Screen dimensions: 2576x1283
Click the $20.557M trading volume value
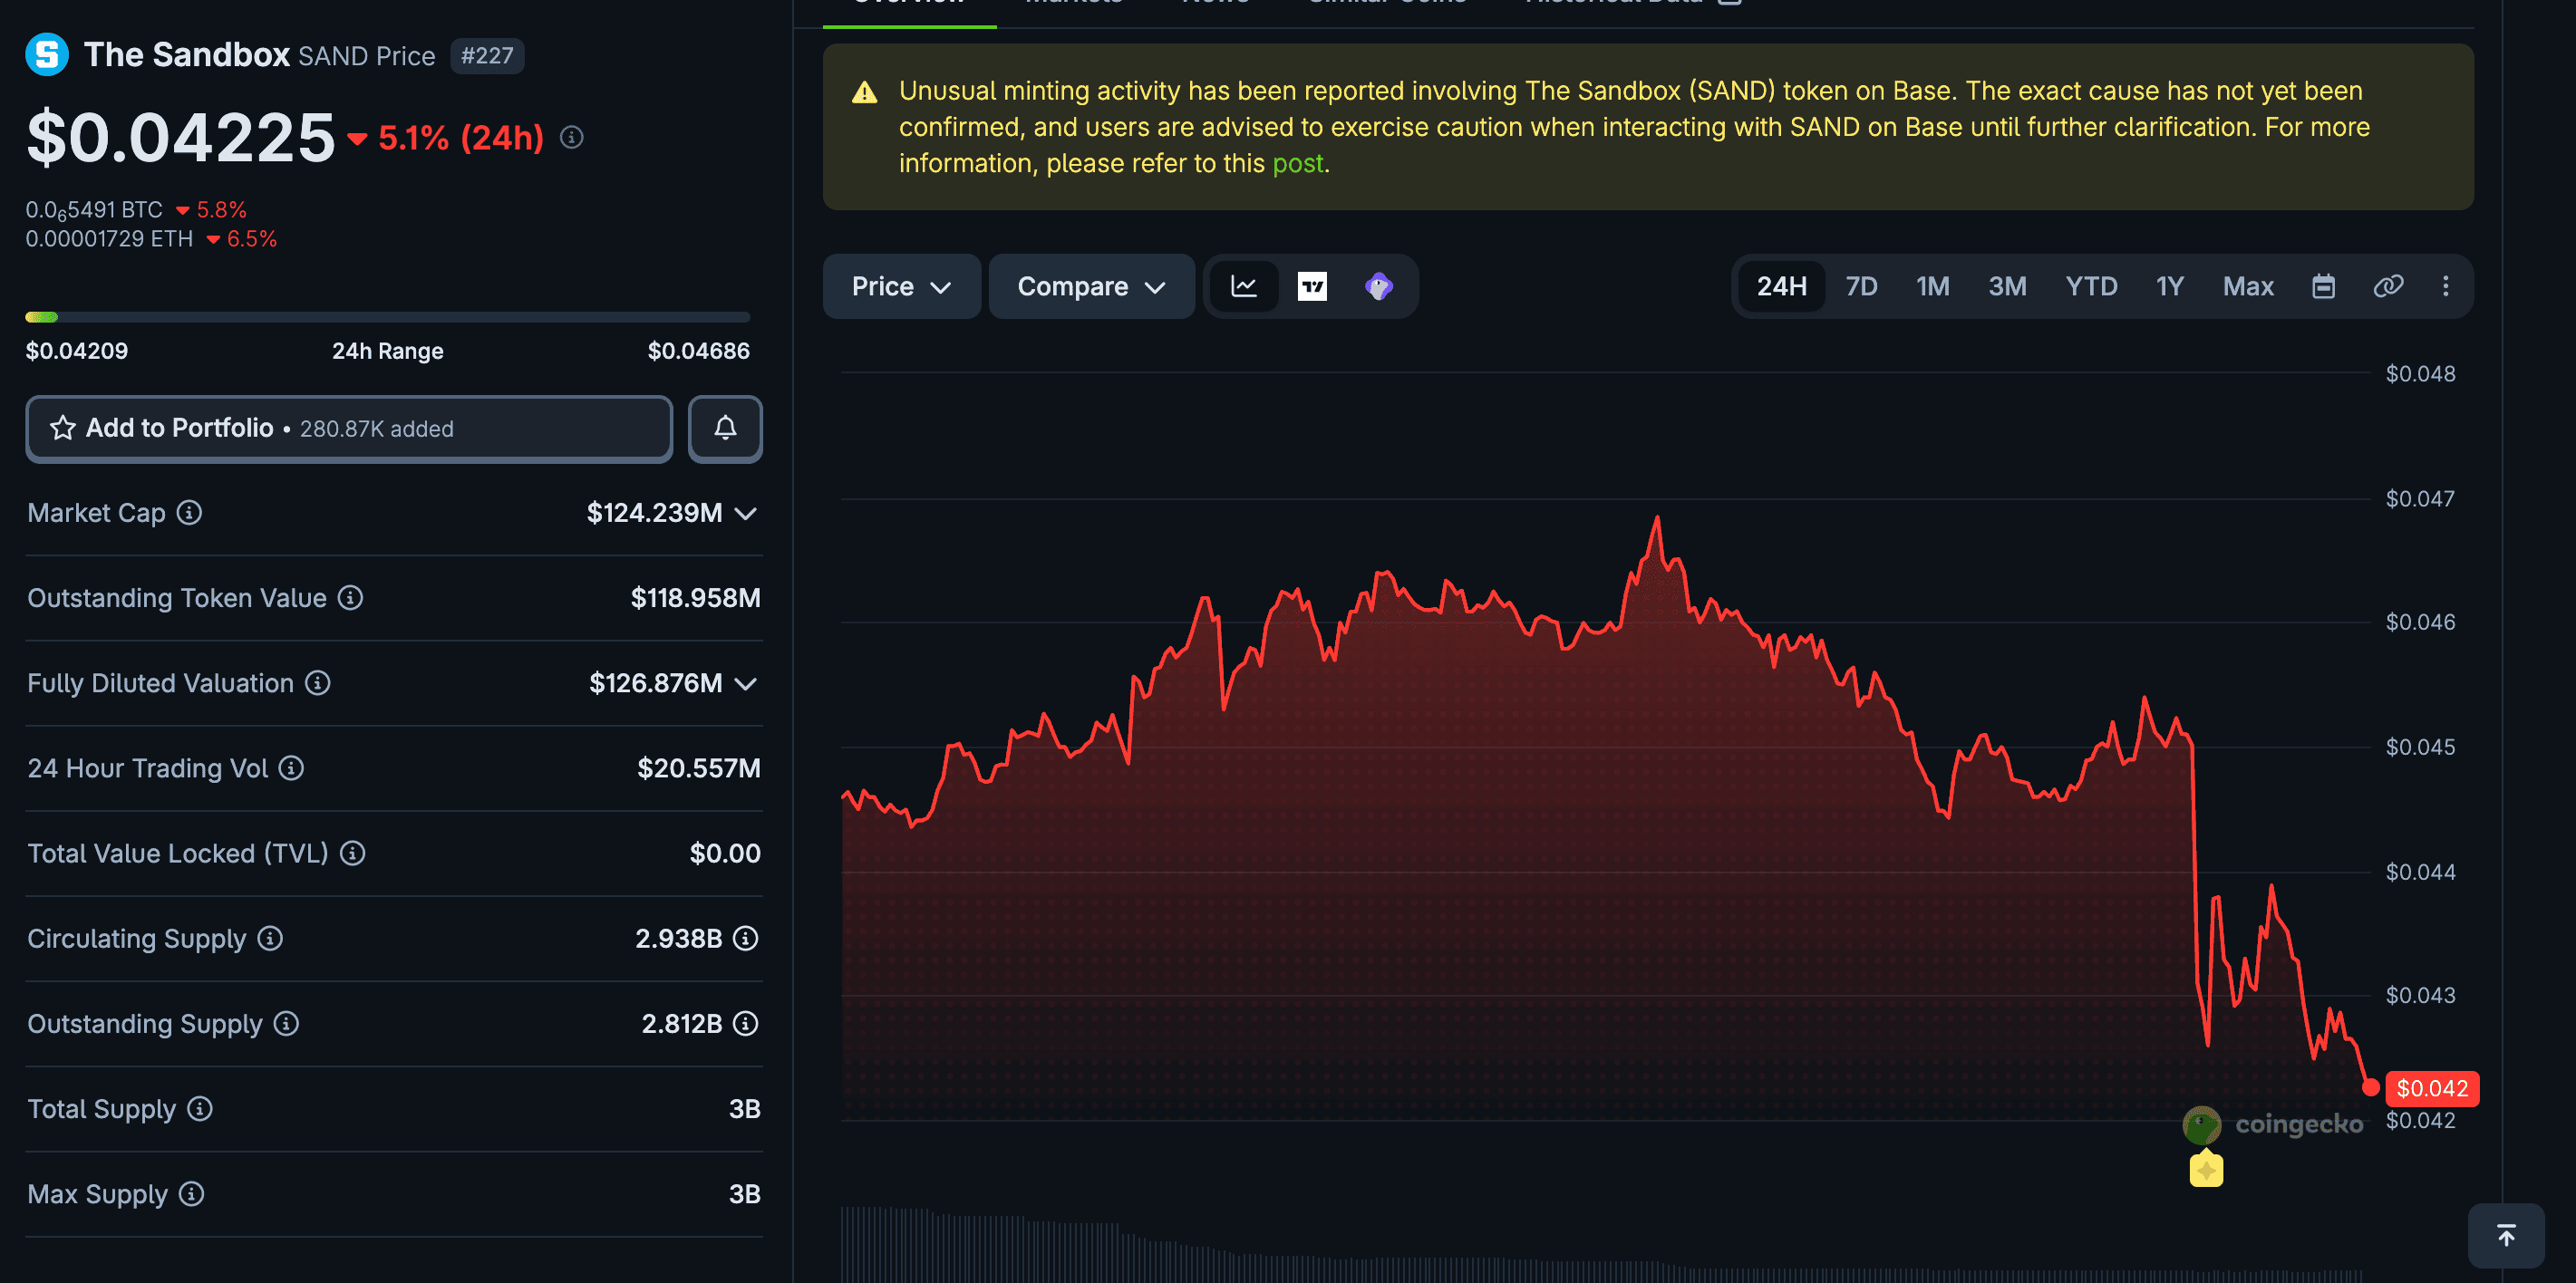tap(699, 768)
